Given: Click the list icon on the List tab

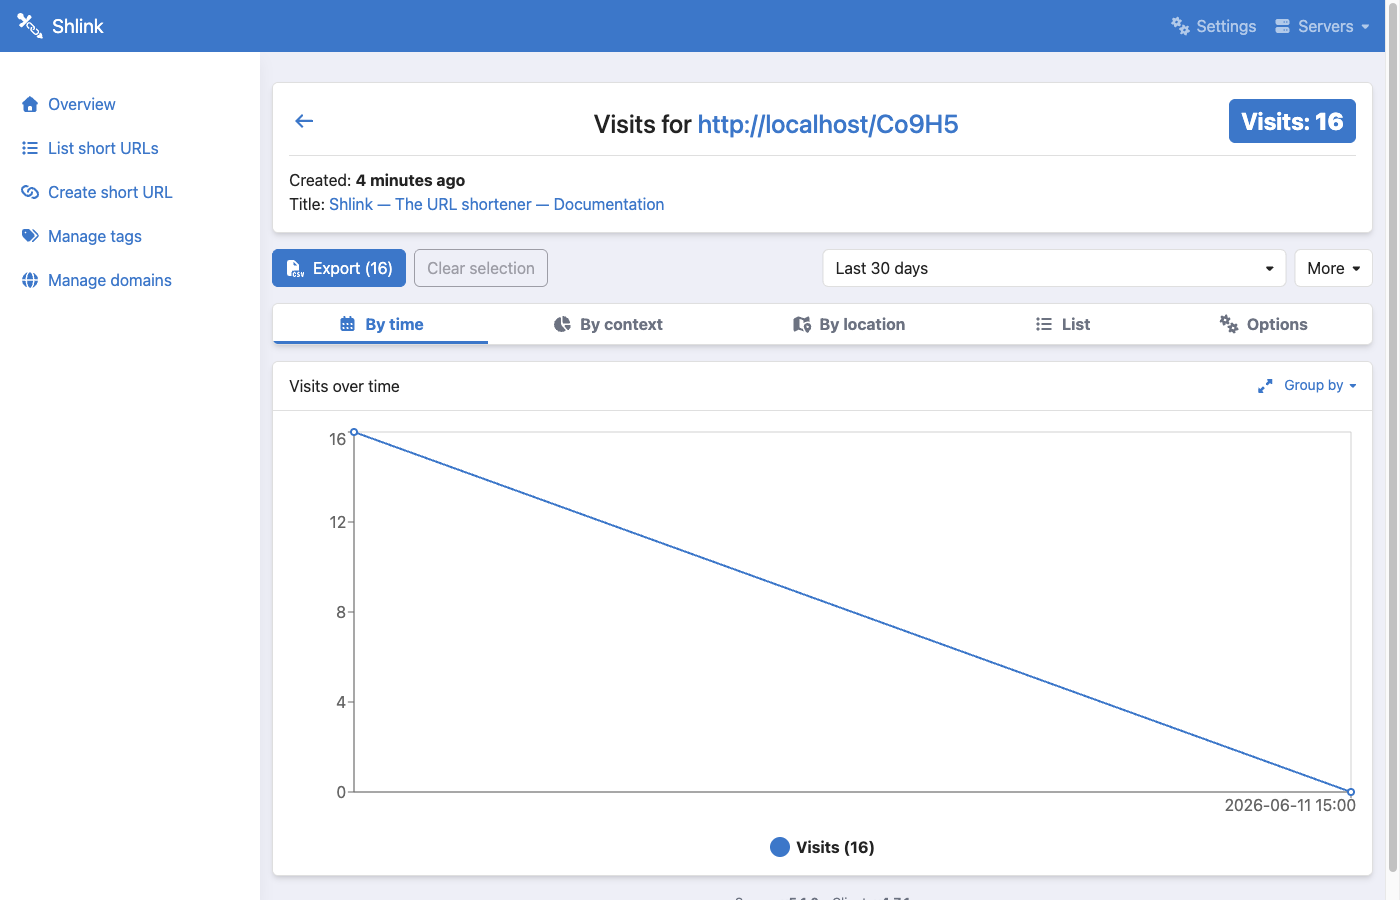Looking at the screenshot, I should (x=1044, y=324).
